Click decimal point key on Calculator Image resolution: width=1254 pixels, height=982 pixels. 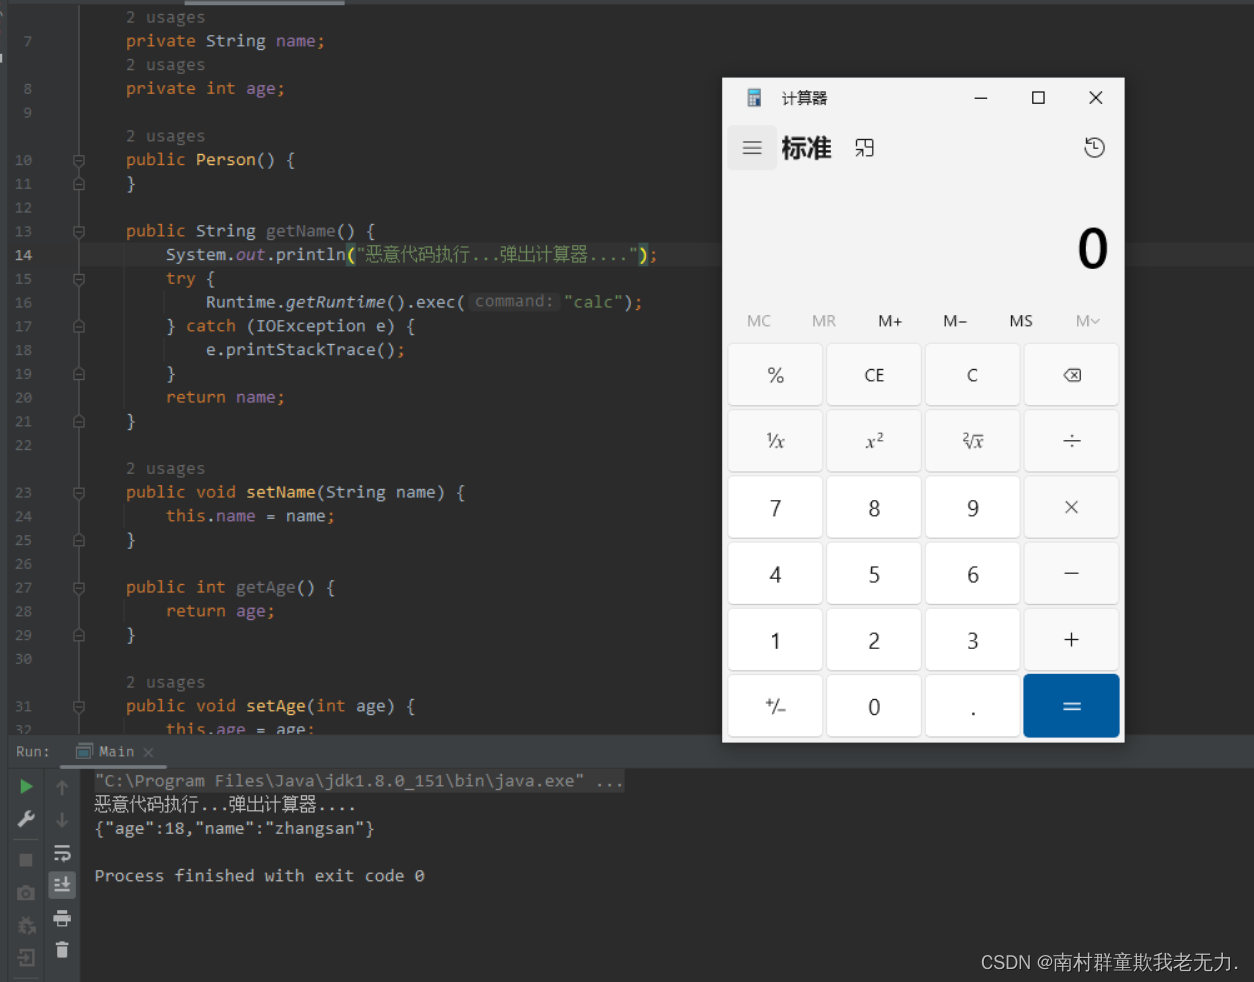[972, 706]
